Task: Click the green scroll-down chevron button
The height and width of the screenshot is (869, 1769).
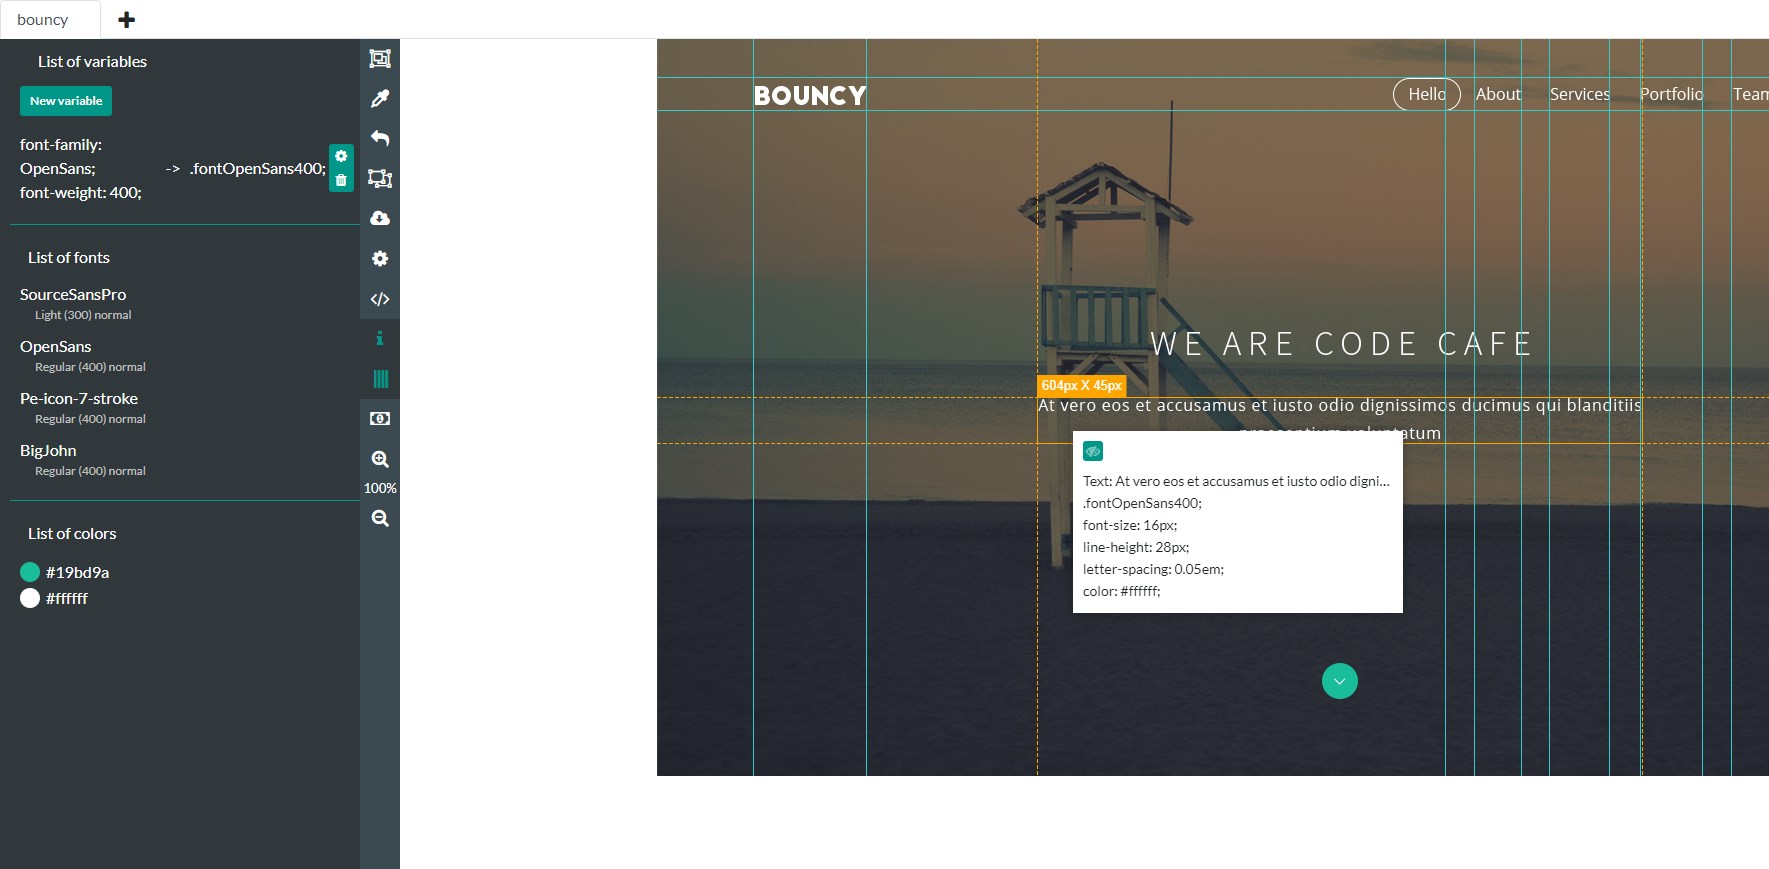Action: pos(1340,681)
